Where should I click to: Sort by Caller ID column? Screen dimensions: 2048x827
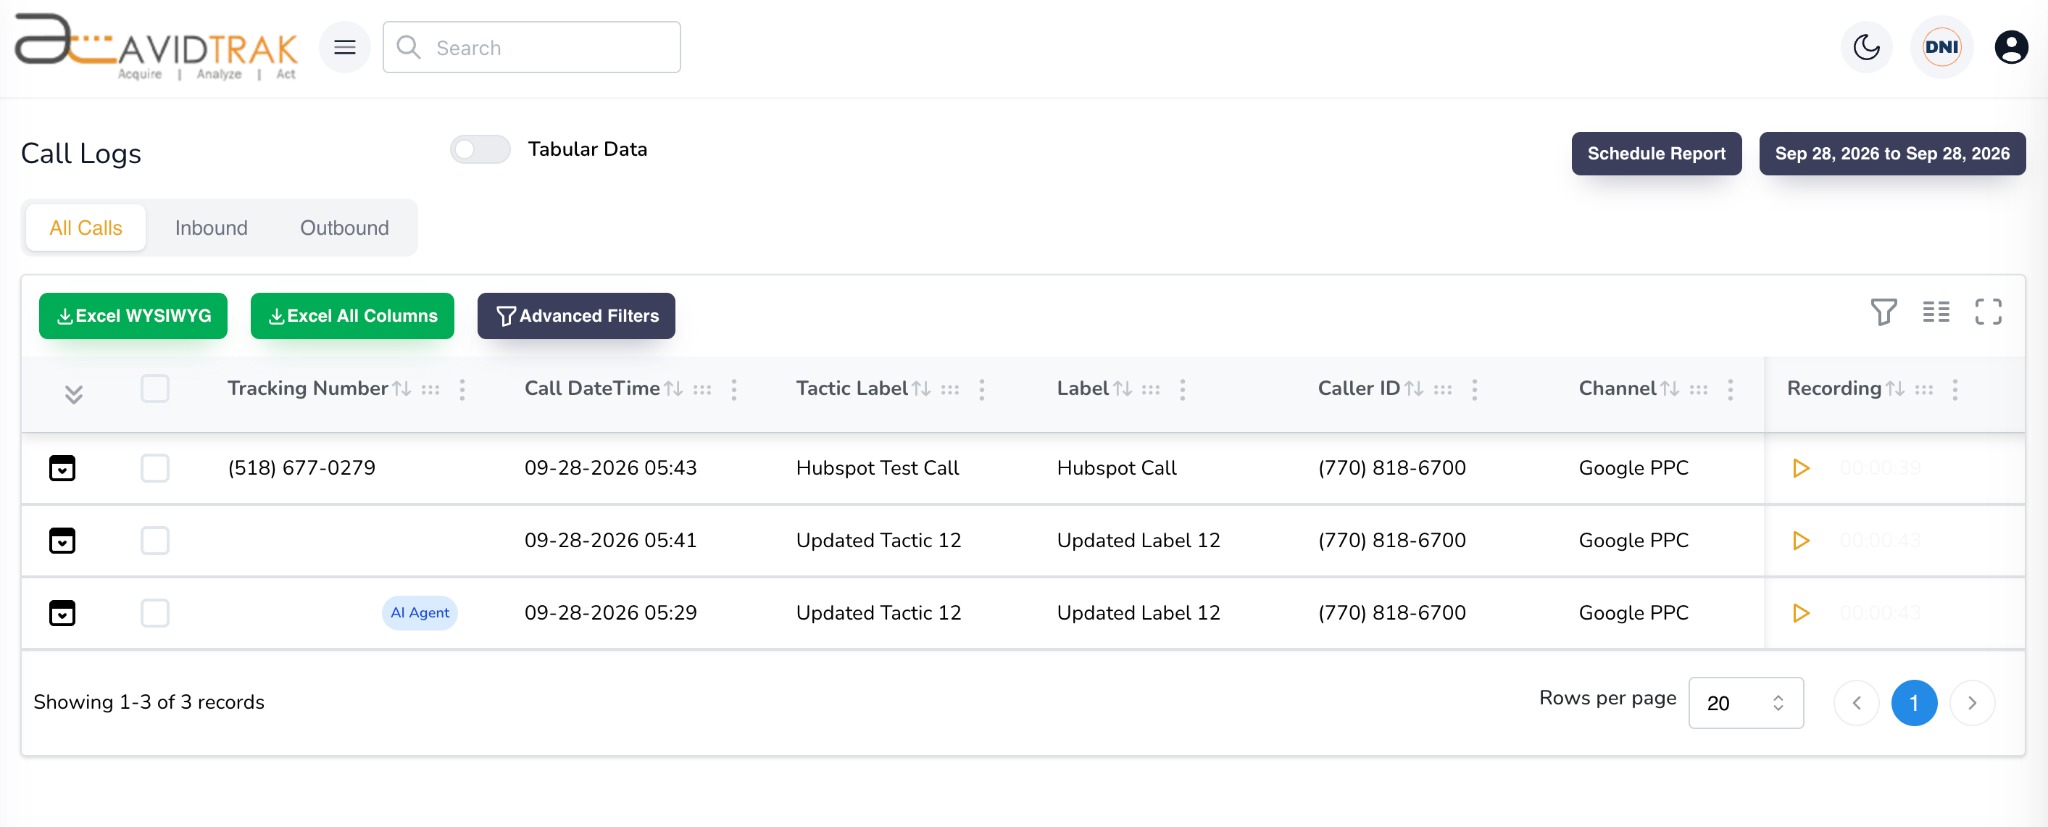coord(1414,389)
